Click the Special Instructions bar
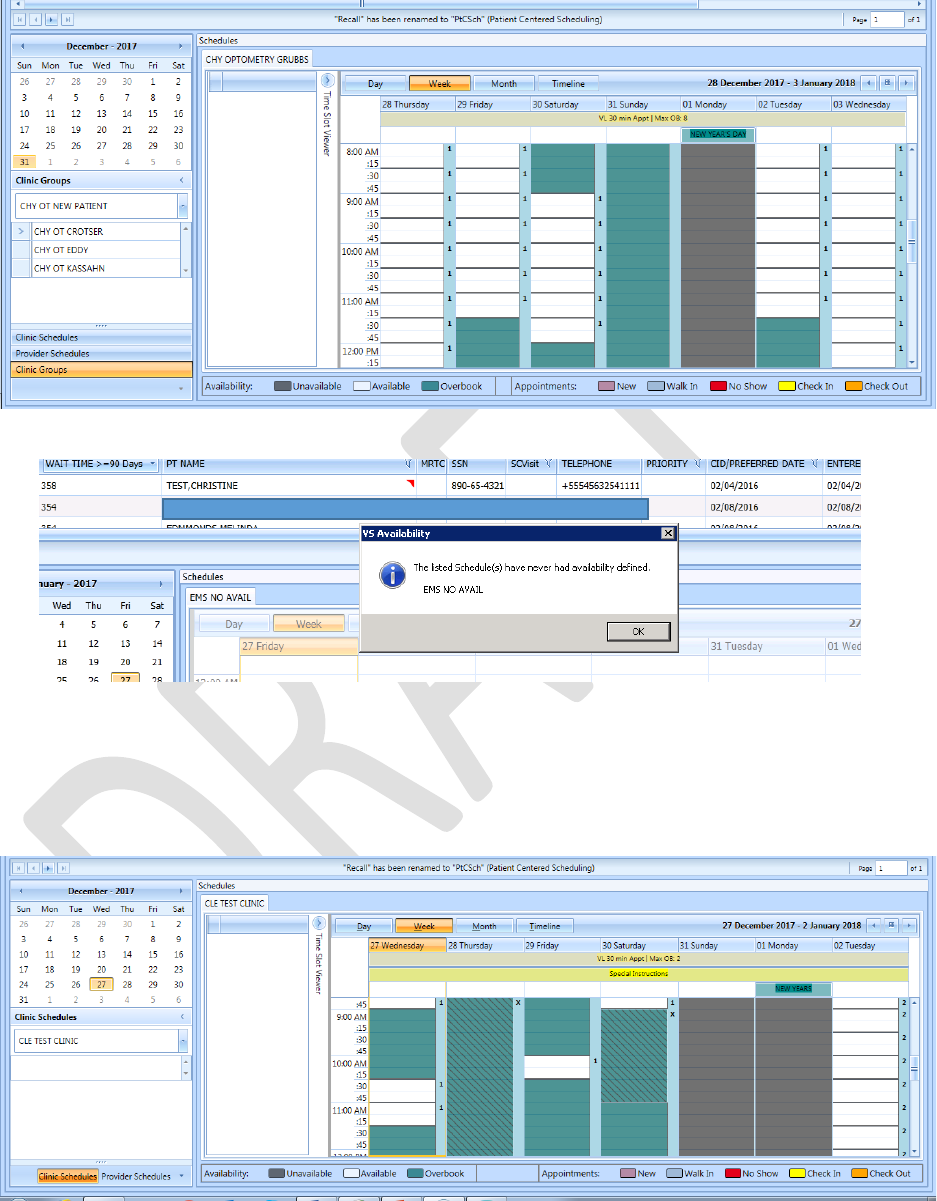 point(638,973)
